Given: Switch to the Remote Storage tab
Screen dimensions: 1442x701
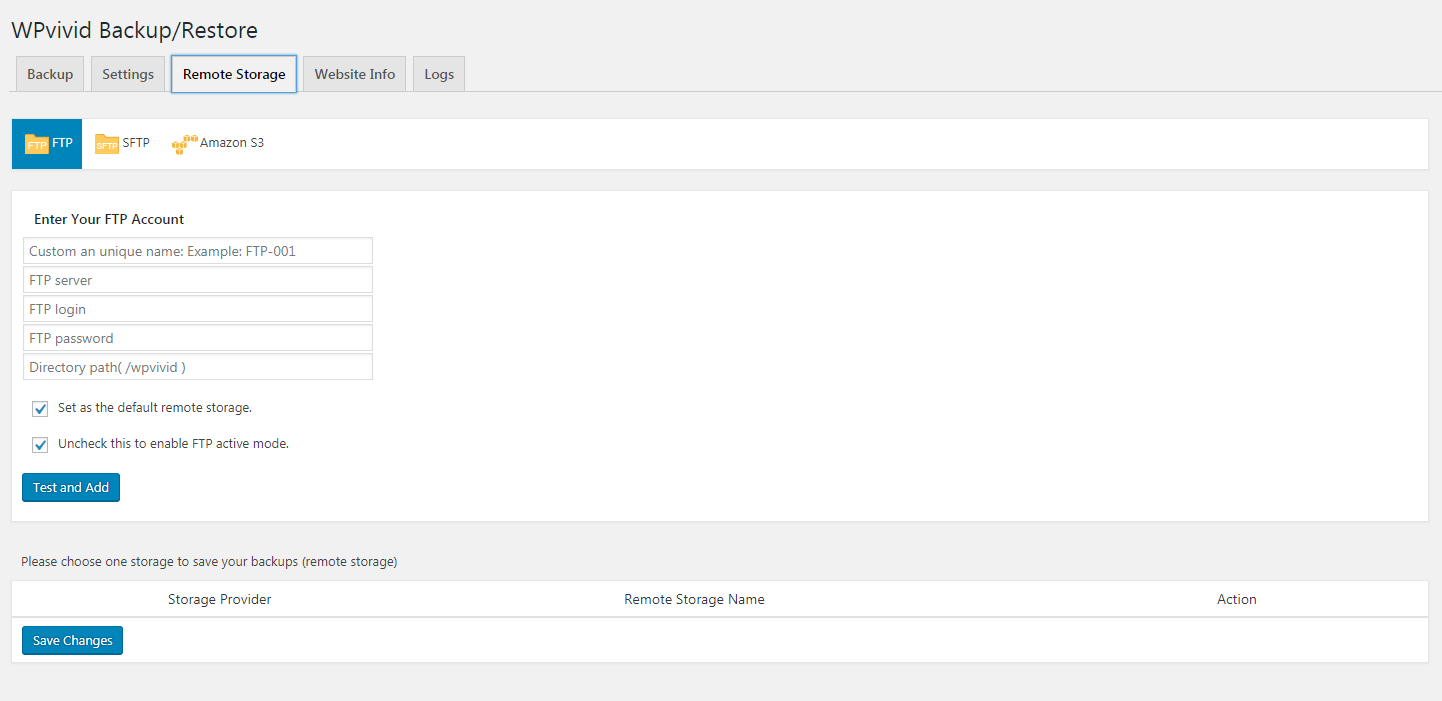Looking at the screenshot, I should (x=233, y=73).
